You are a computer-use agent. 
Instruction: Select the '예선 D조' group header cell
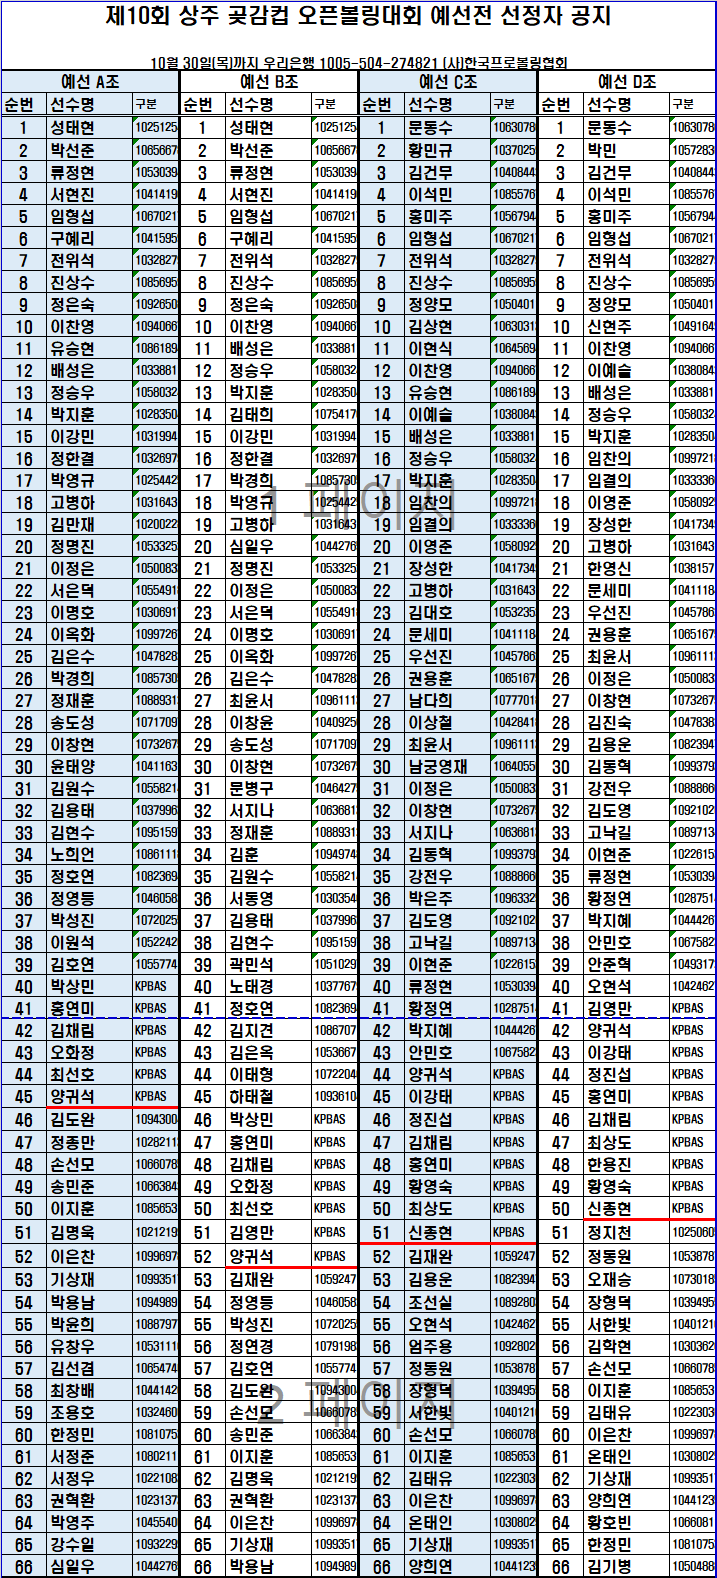[626, 82]
